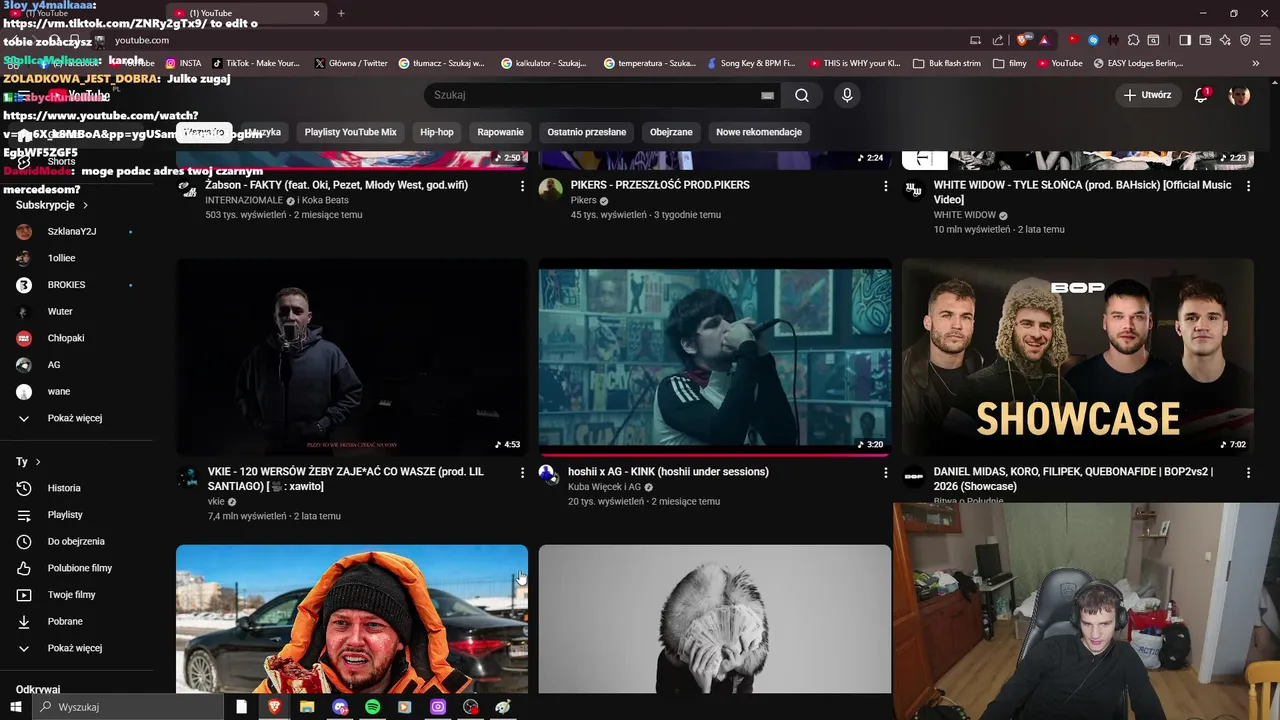The height and width of the screenshot is (720, 1280).
Task: Open TikTok bookmark in bookmarks bar
Action: 254,63
